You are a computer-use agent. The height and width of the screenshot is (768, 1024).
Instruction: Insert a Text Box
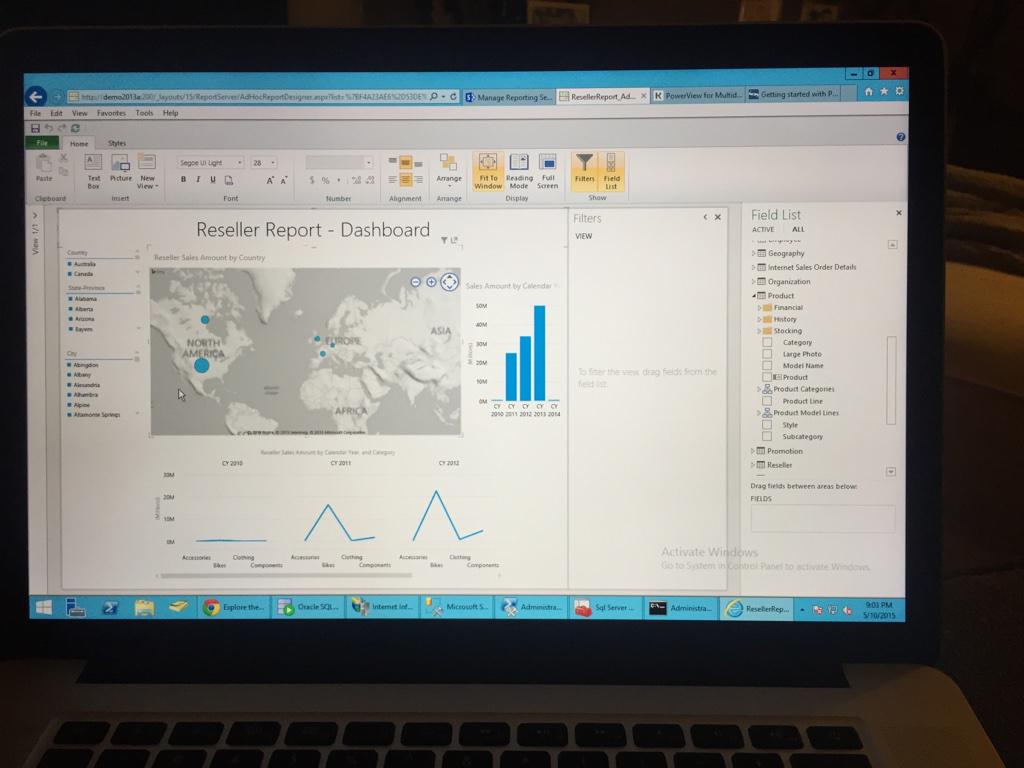(x=93, y=171)
